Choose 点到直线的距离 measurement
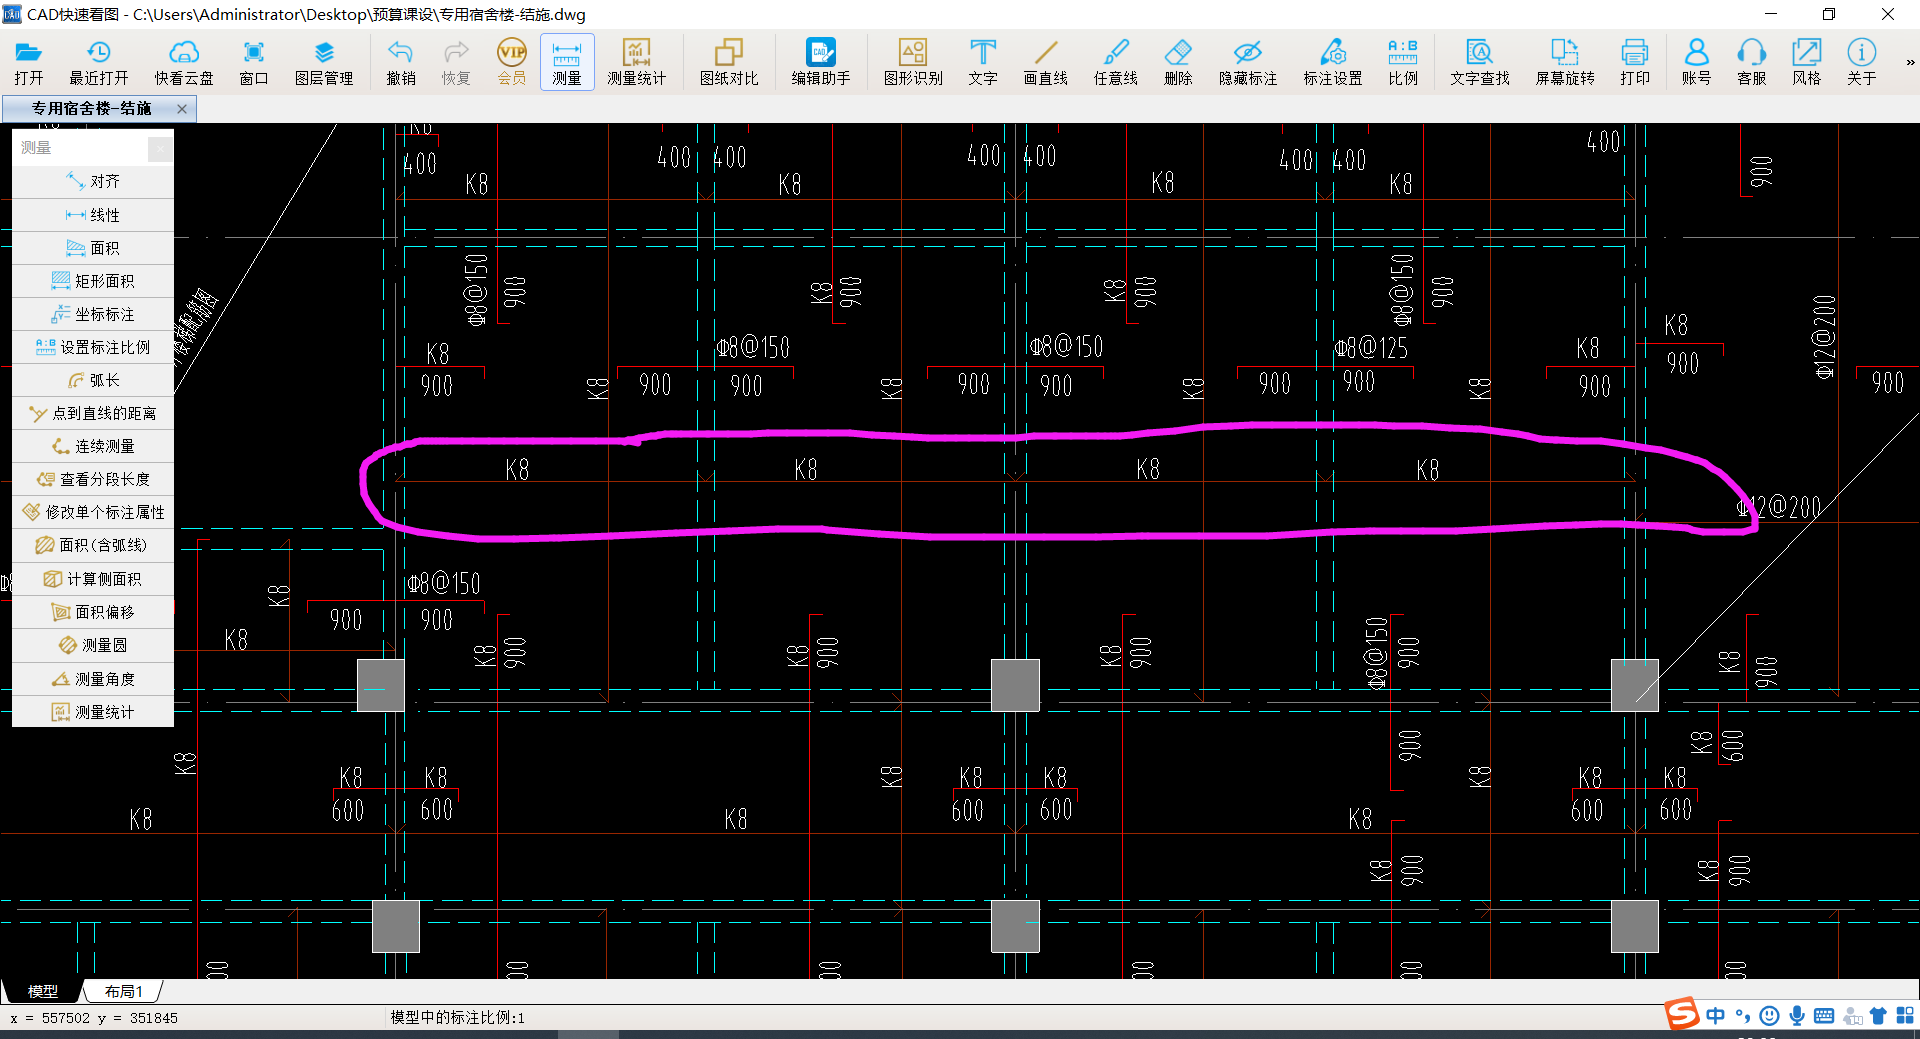1920x1039 pixels. coord(93,413)
